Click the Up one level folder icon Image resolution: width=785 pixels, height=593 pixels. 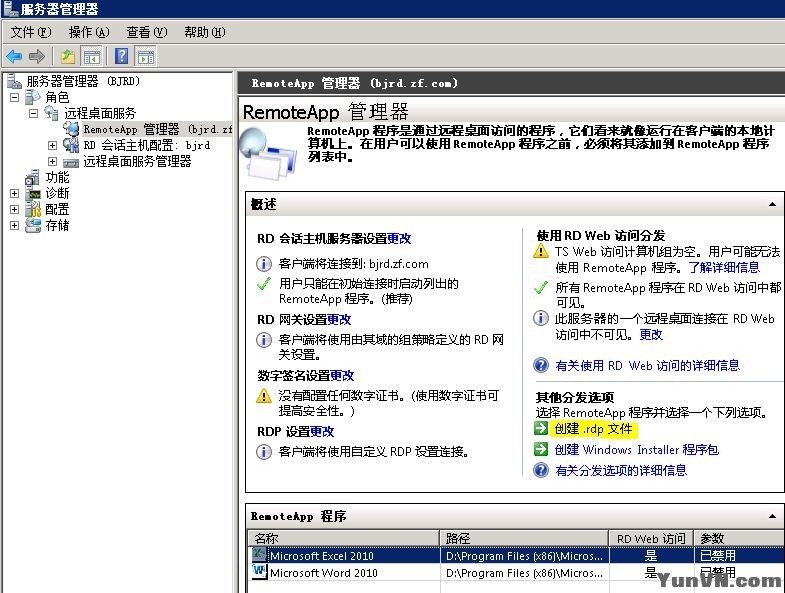tap(68, 56)
